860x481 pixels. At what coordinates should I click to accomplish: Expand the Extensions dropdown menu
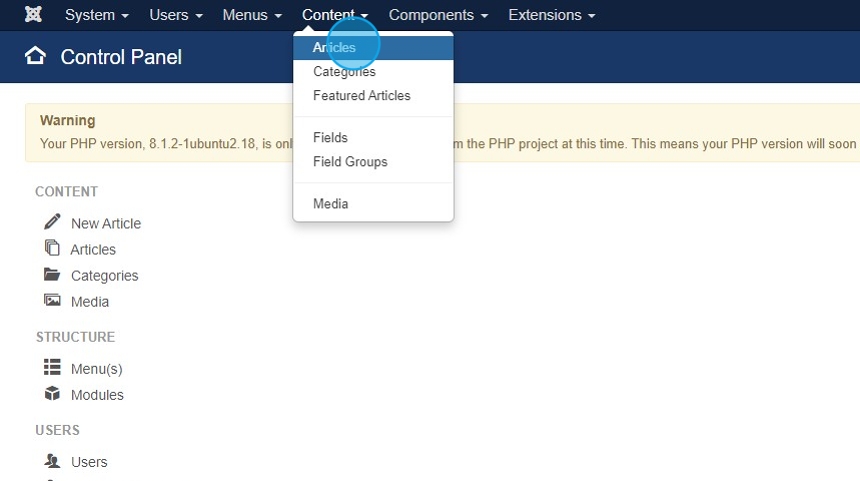coord(551,15)
